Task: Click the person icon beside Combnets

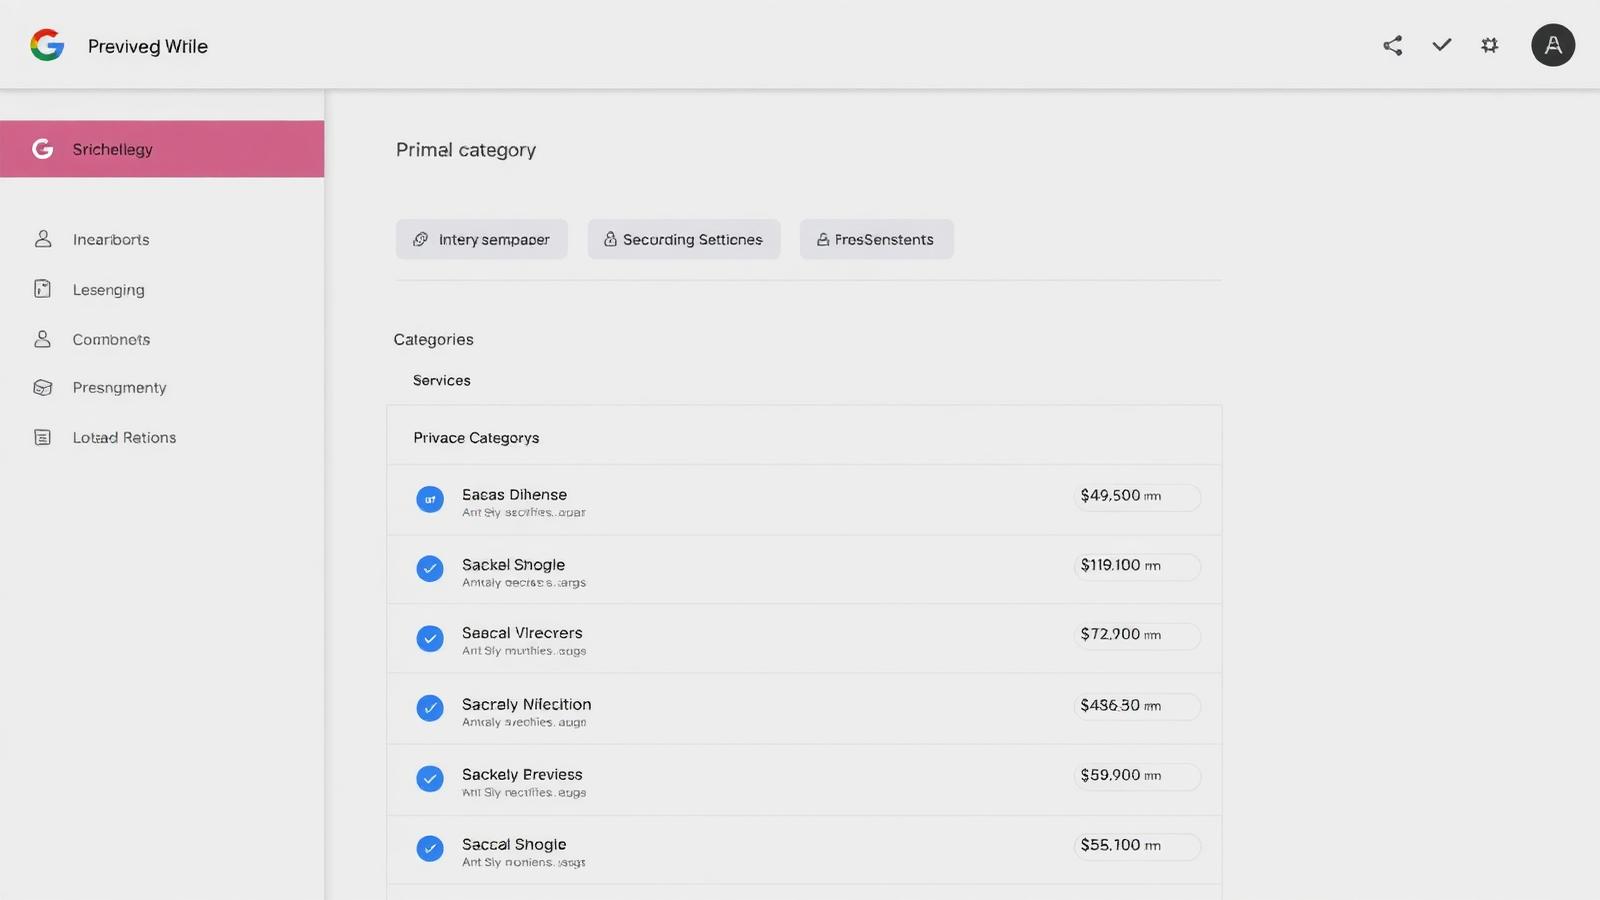Action: click(x=42, y=339)
